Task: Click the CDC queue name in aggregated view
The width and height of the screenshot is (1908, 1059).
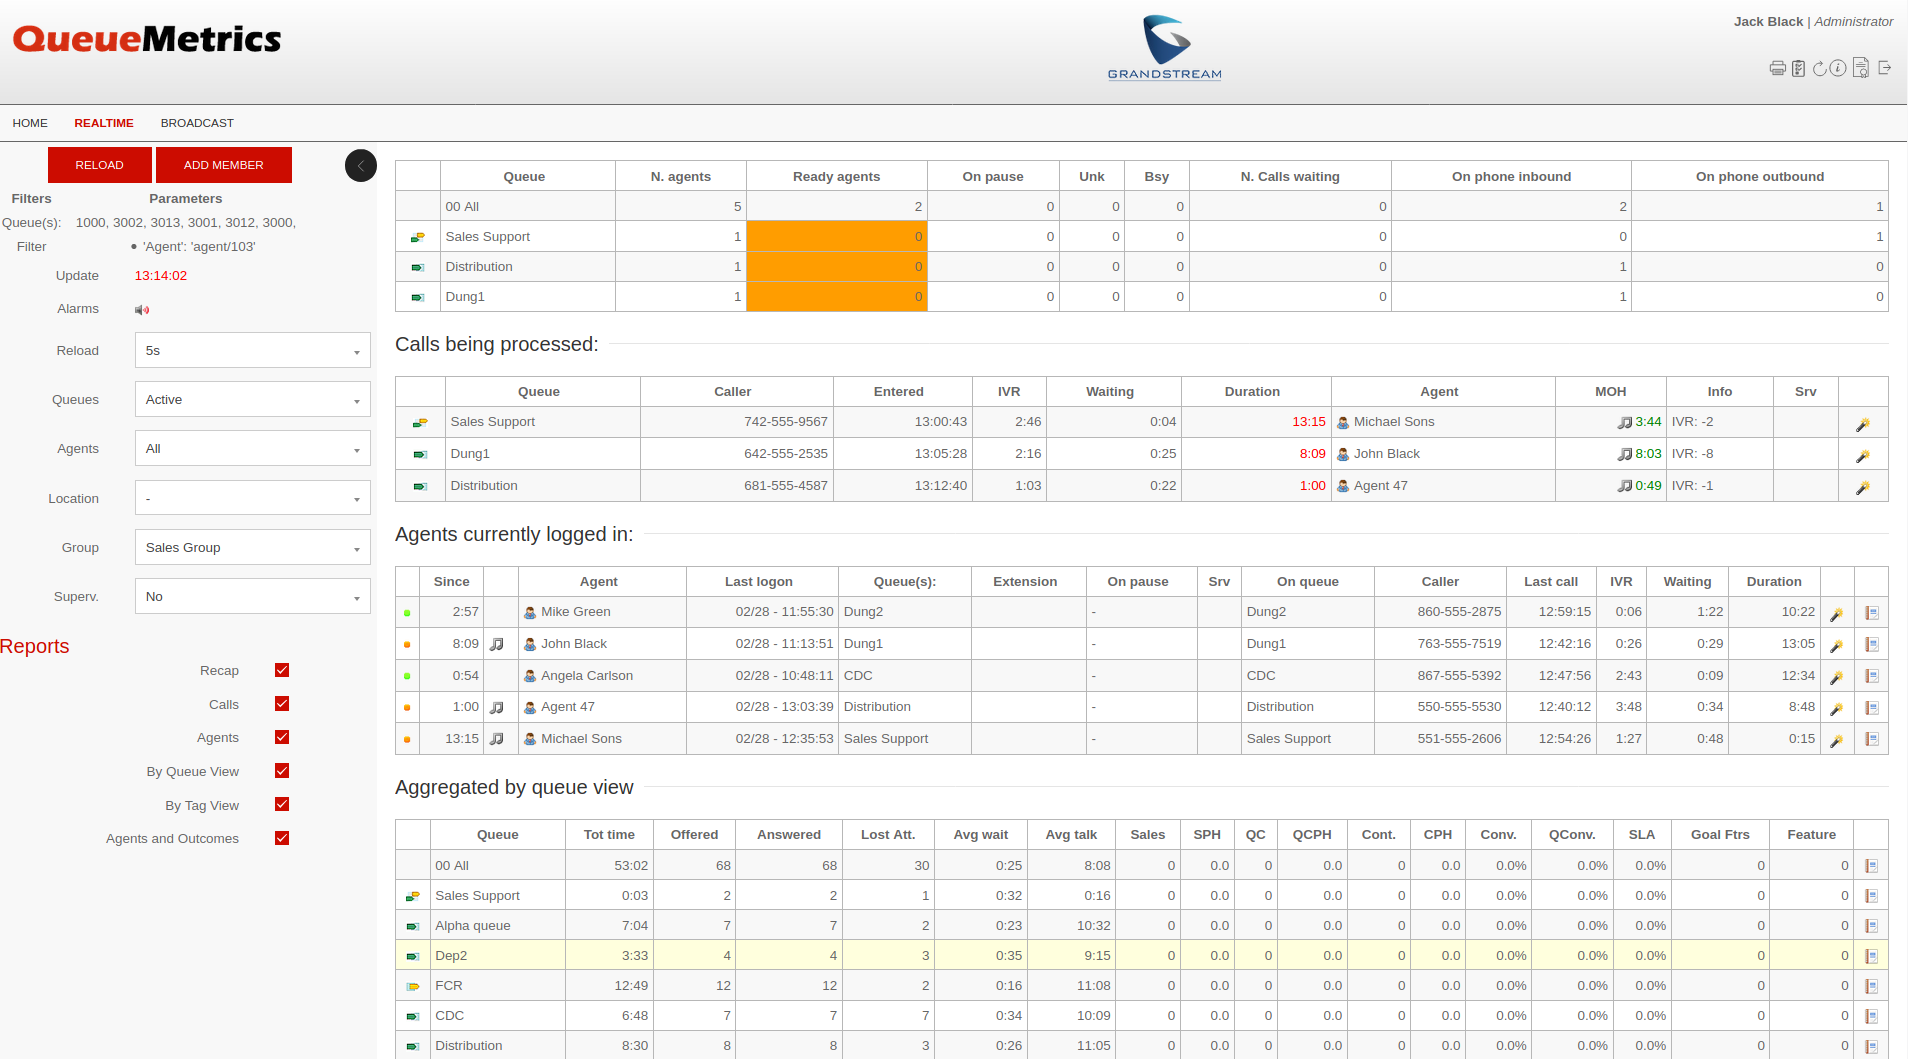Action: click(450, 1016)
